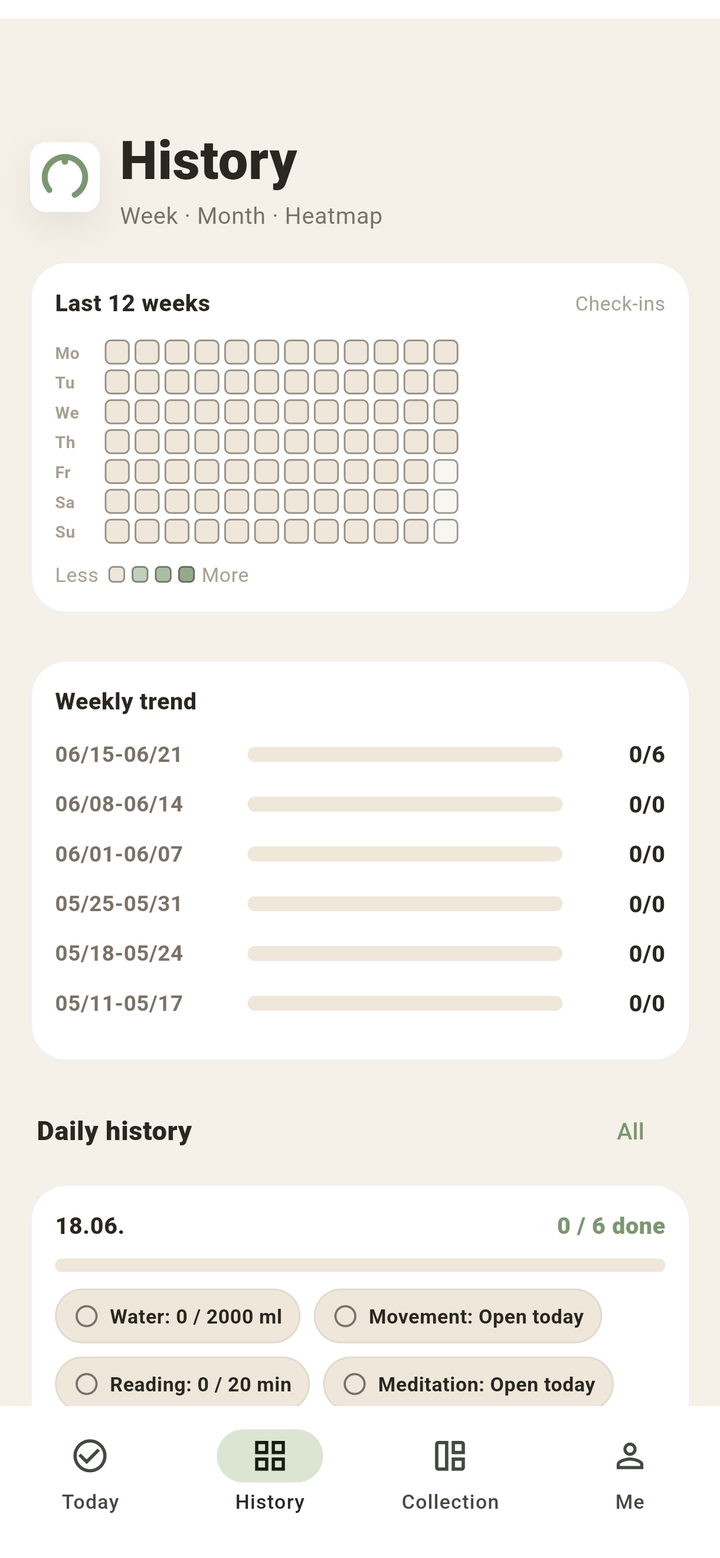
Task: Tap the first Sunday heatmap cell
Action: coord(117,531)
